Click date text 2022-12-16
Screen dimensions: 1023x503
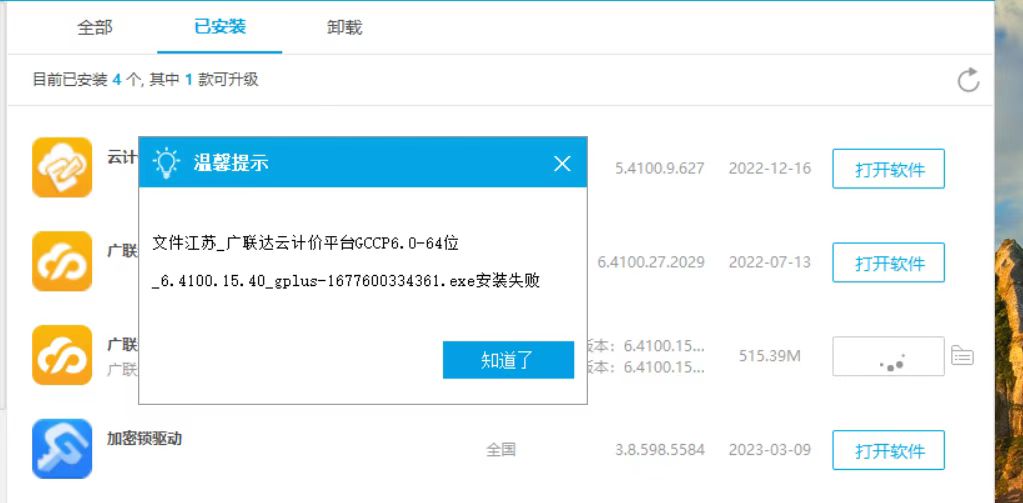770,168
